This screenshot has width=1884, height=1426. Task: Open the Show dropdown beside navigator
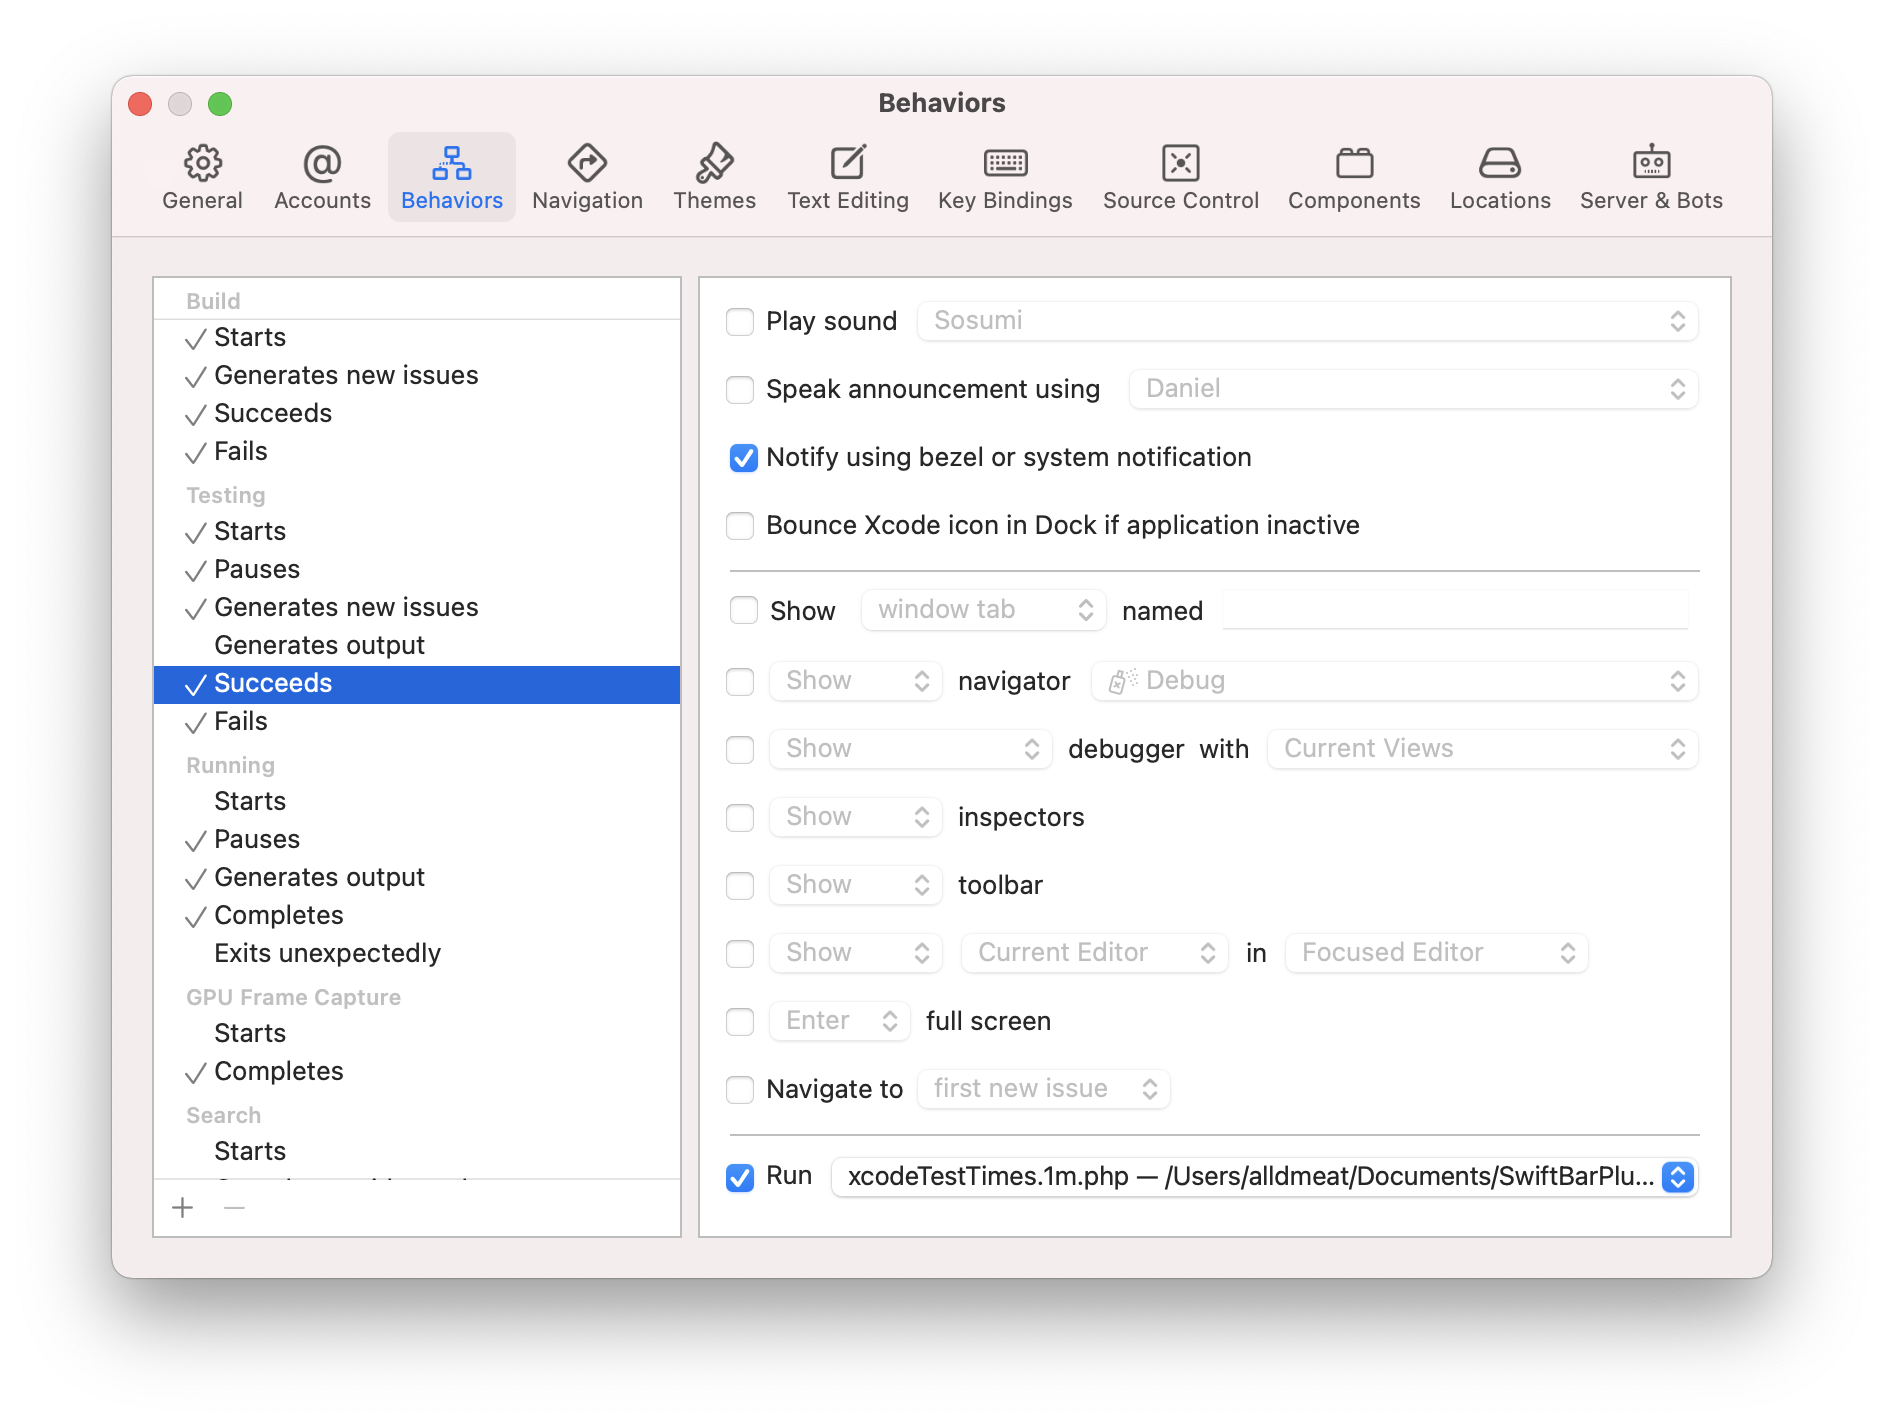[855, 681]
